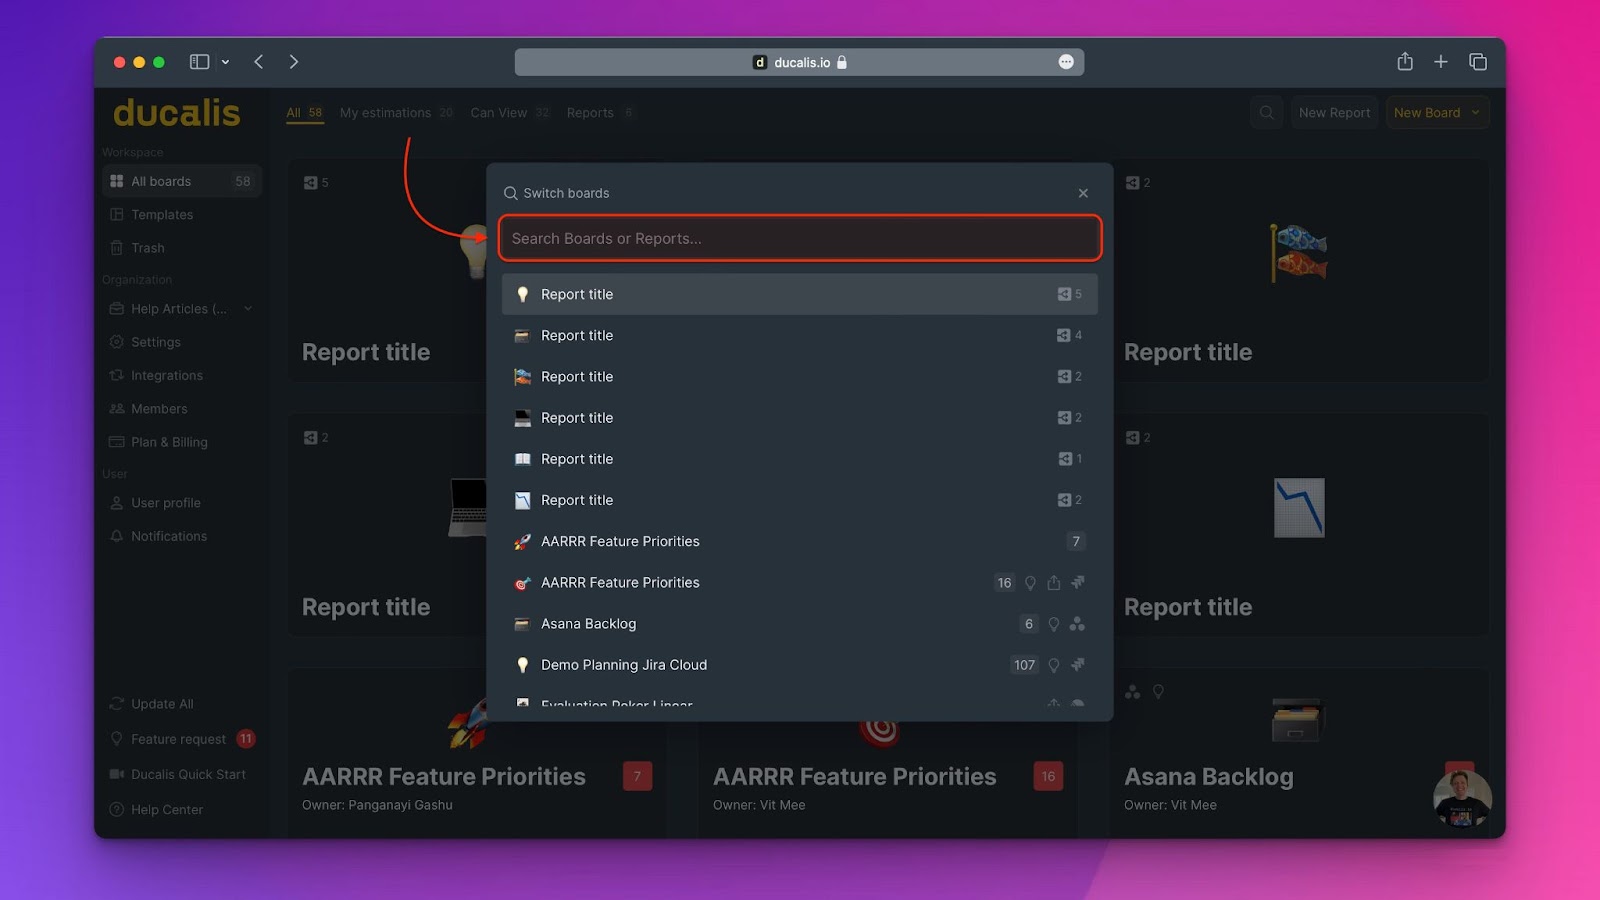
Task: Open the Reports tab
Action: (x=590, y=113)
